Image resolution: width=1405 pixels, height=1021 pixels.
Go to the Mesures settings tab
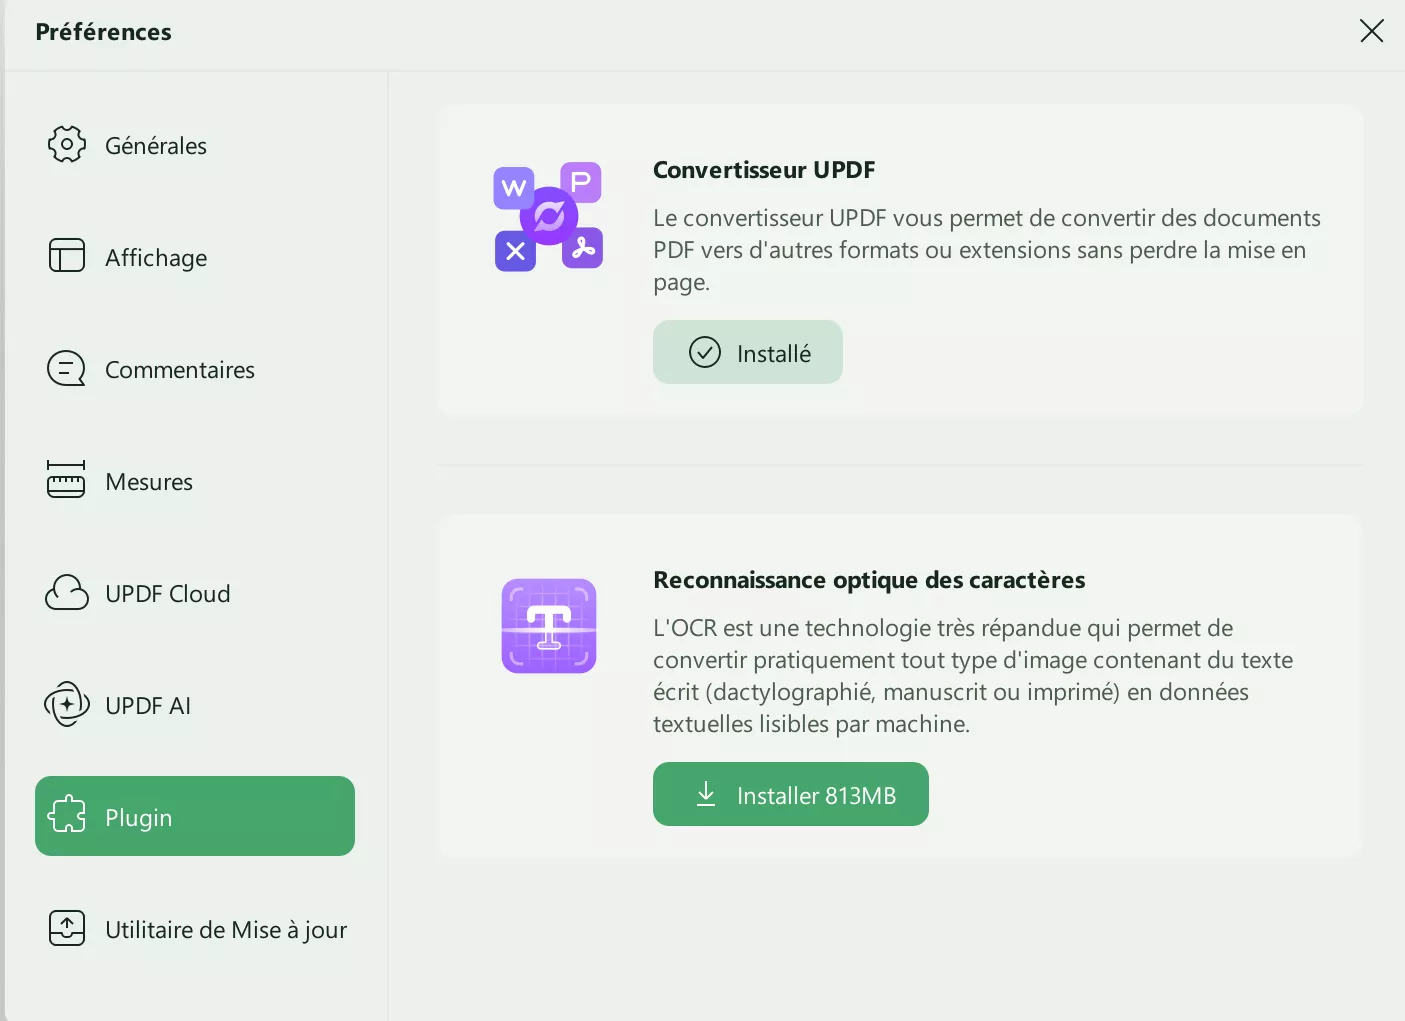(149, 482)
